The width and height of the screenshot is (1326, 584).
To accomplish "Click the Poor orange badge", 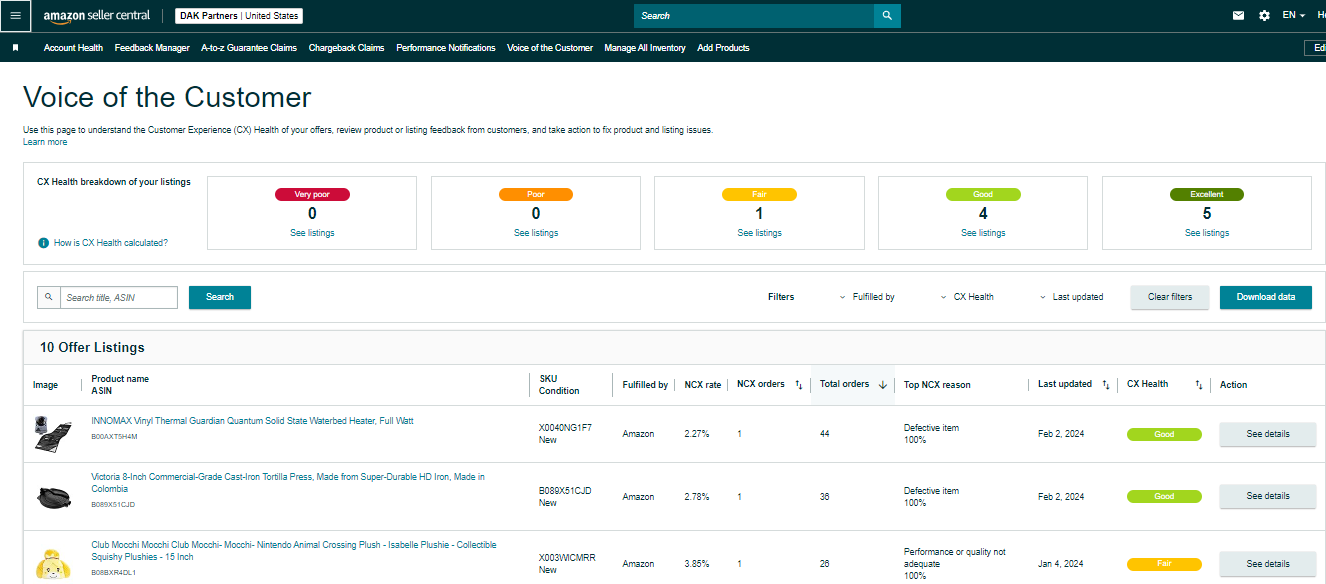I will 536,194.
